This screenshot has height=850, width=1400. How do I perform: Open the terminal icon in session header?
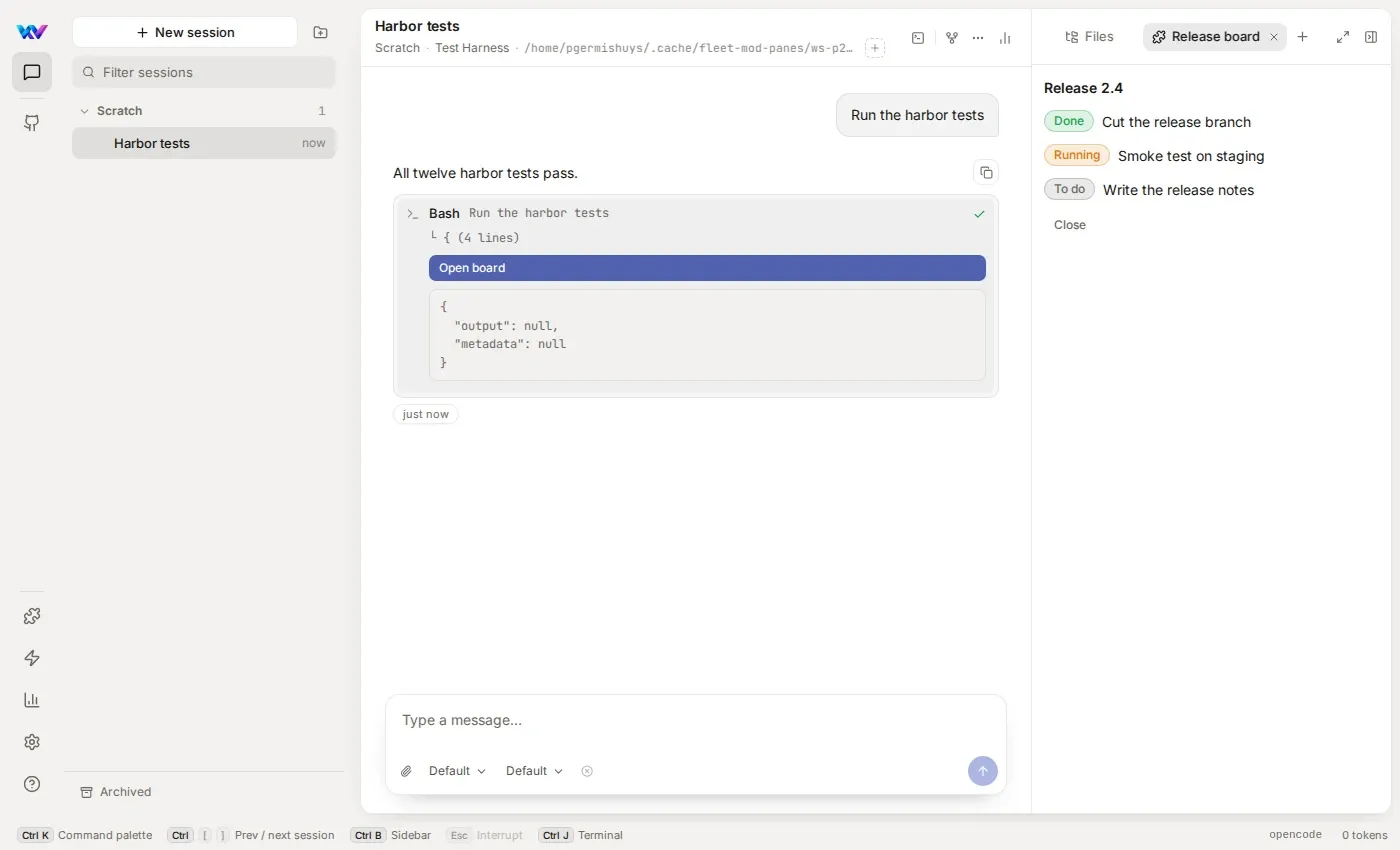coord(918,38)
